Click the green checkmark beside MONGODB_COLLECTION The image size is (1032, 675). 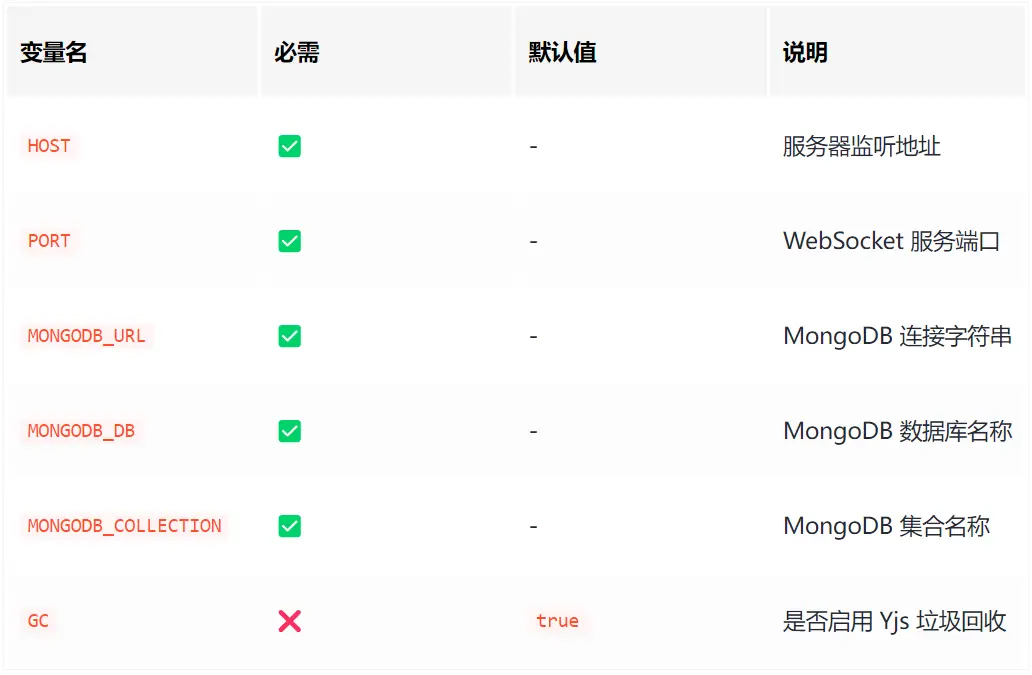(290, 527)
